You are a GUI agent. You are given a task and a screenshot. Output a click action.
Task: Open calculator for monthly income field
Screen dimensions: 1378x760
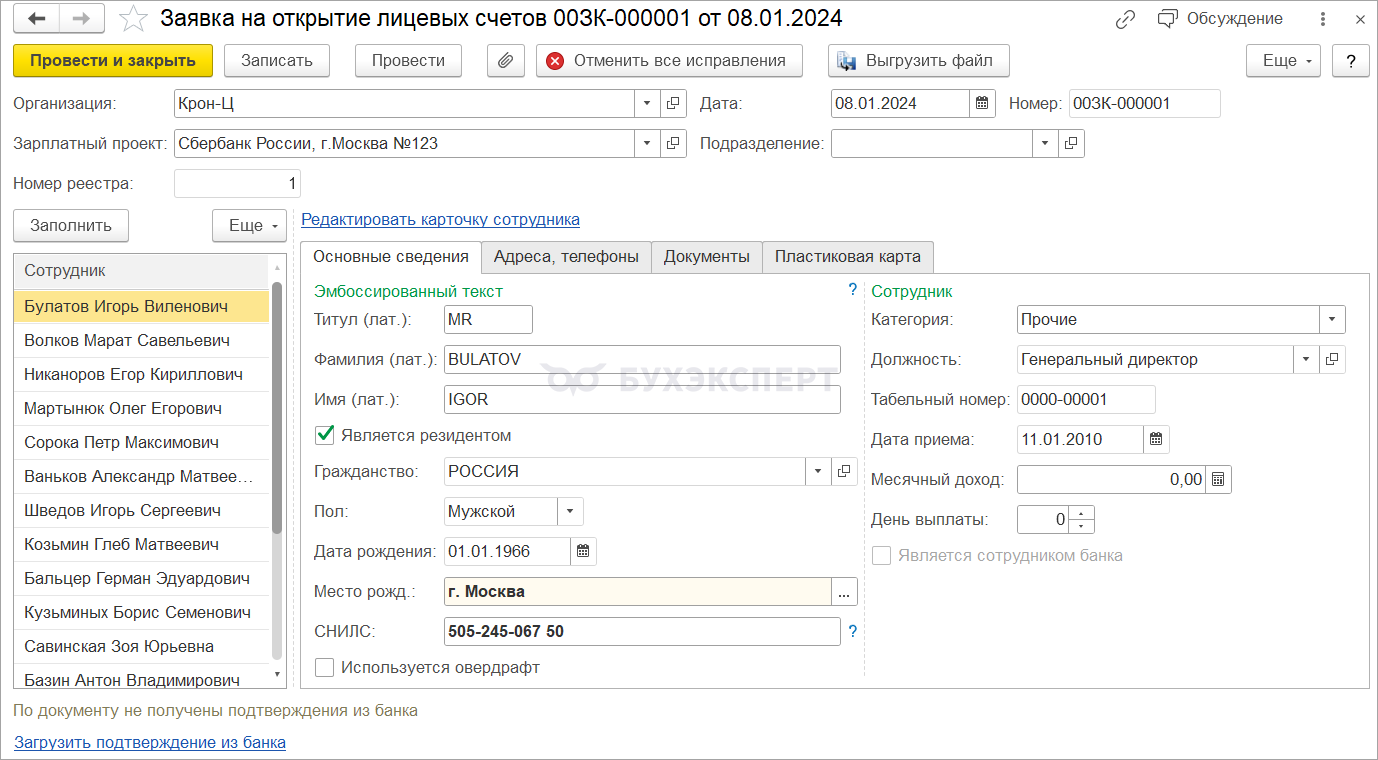[1218, 479]
